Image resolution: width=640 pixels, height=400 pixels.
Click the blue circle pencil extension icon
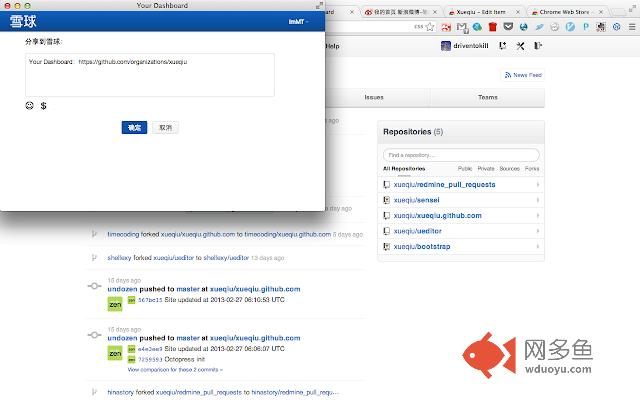[x=570, y=27]
